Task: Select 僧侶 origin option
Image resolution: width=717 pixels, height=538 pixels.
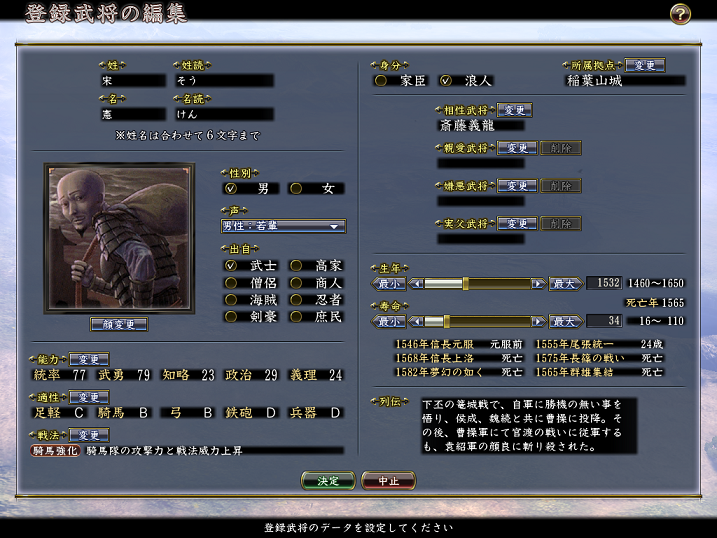Action: [231, 282]
